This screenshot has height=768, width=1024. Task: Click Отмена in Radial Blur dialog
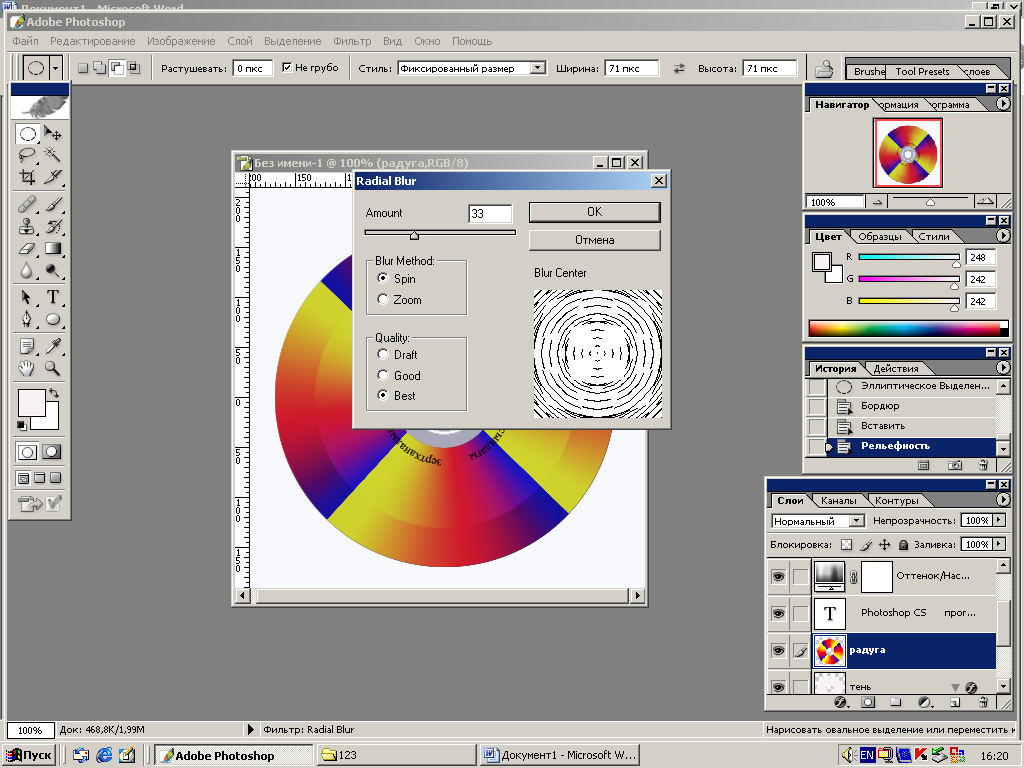click(594, 240)
